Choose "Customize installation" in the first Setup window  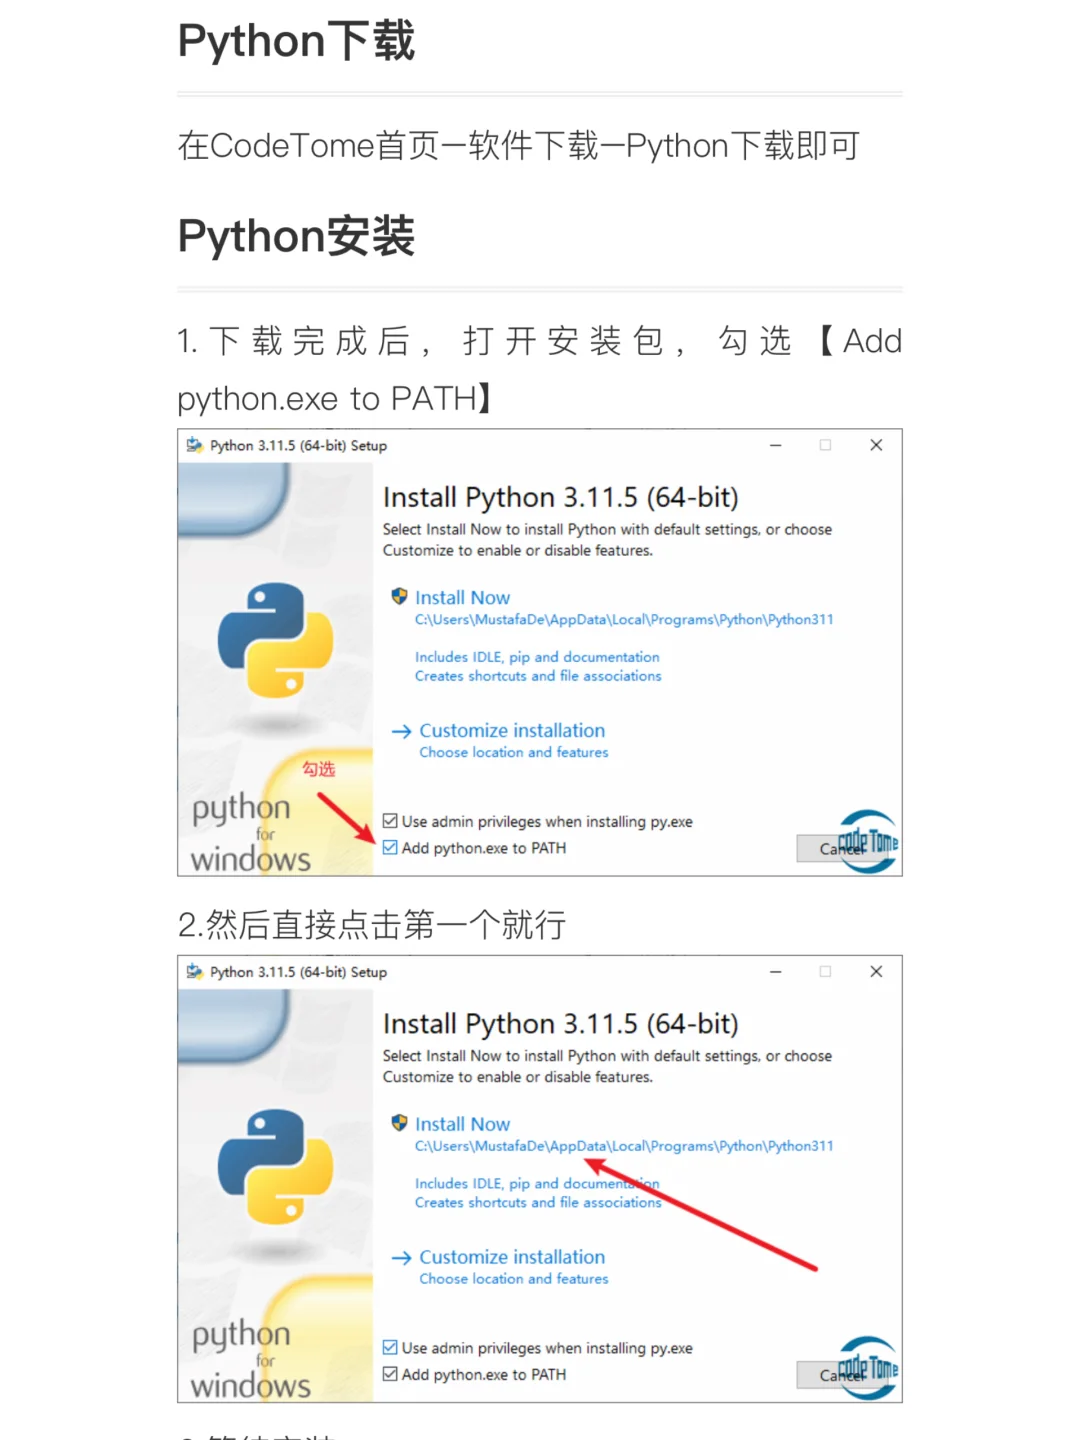512,730
